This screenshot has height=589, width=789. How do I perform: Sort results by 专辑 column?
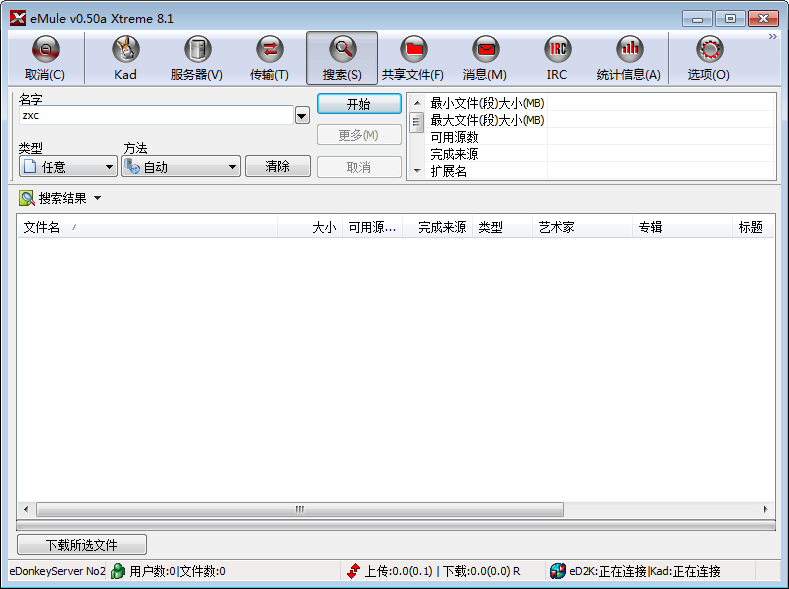(682, 227)
